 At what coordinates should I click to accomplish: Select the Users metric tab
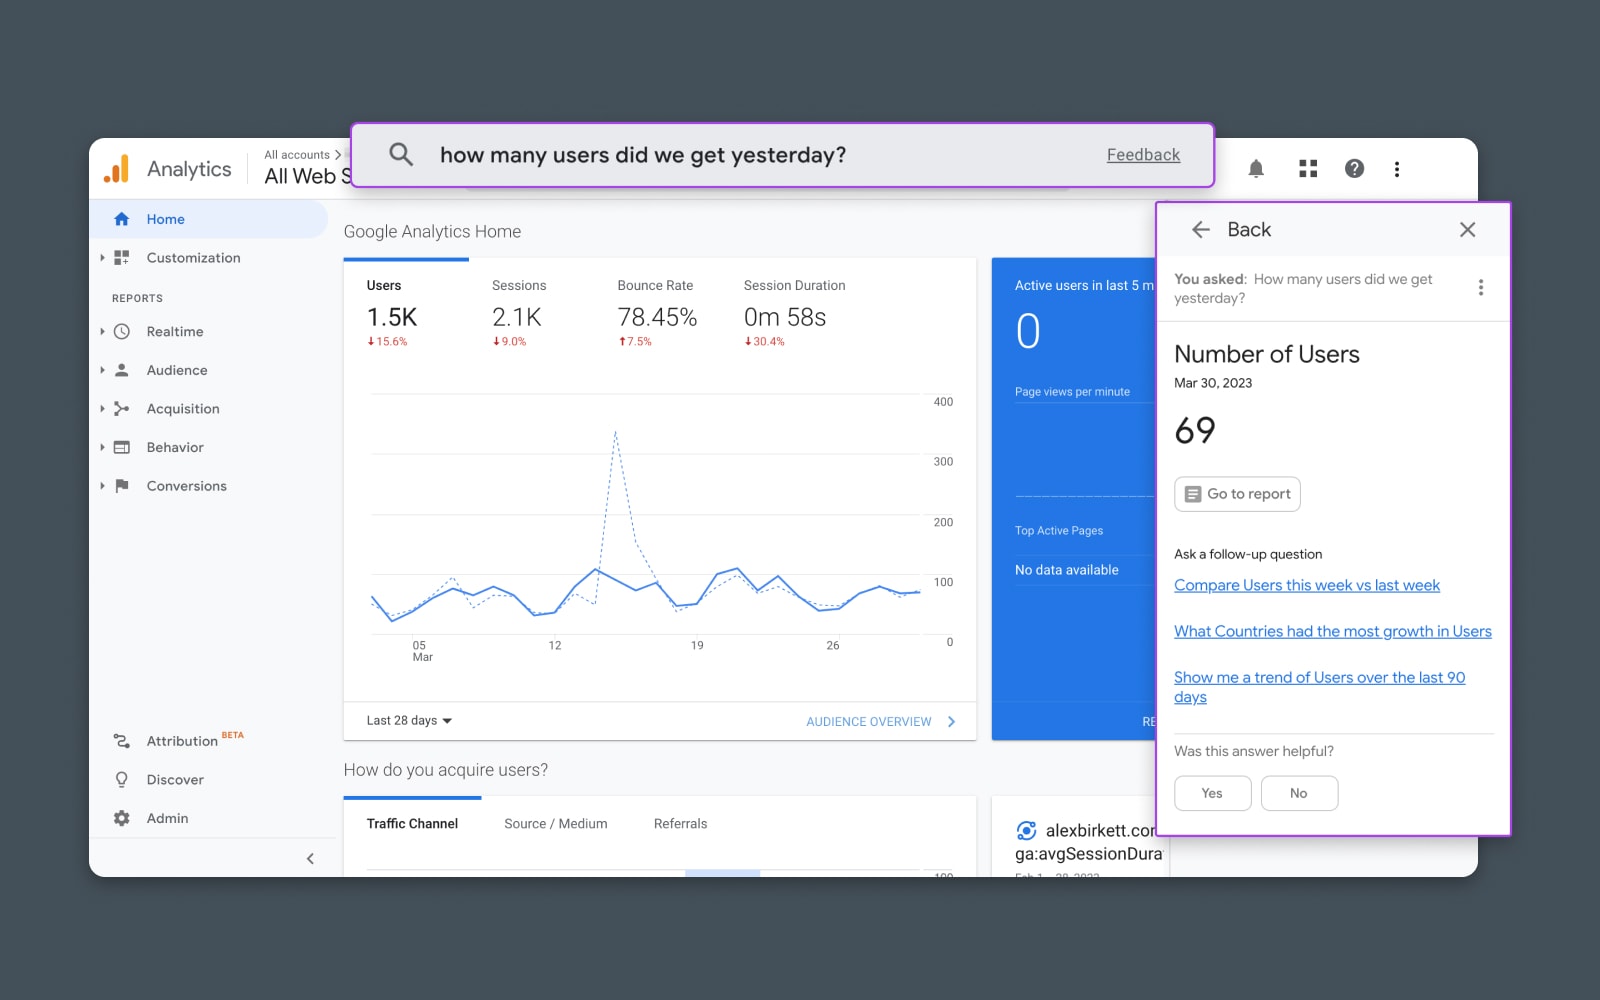tap(406, 313)
